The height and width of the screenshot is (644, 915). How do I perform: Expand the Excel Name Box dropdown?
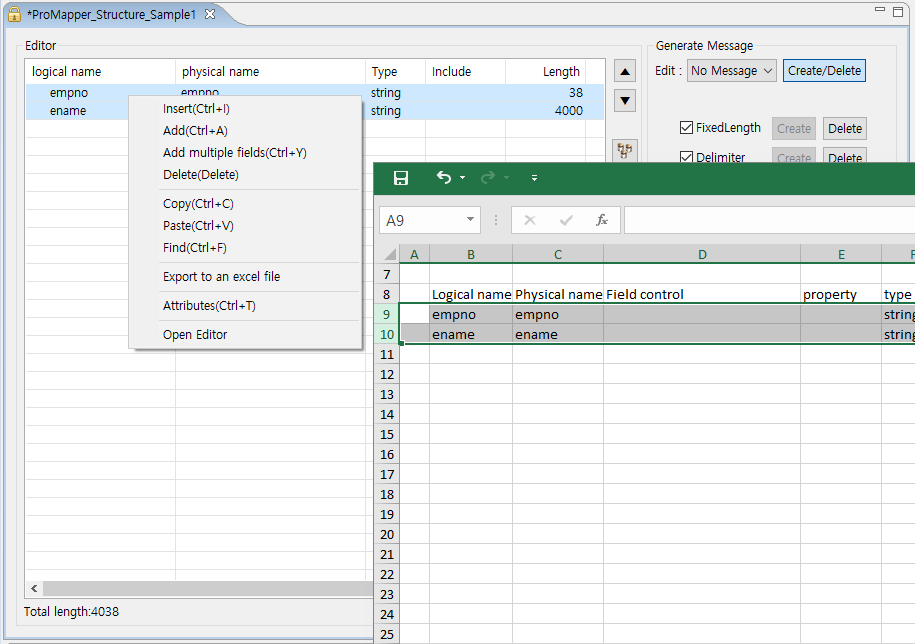[x=471, y=220]
